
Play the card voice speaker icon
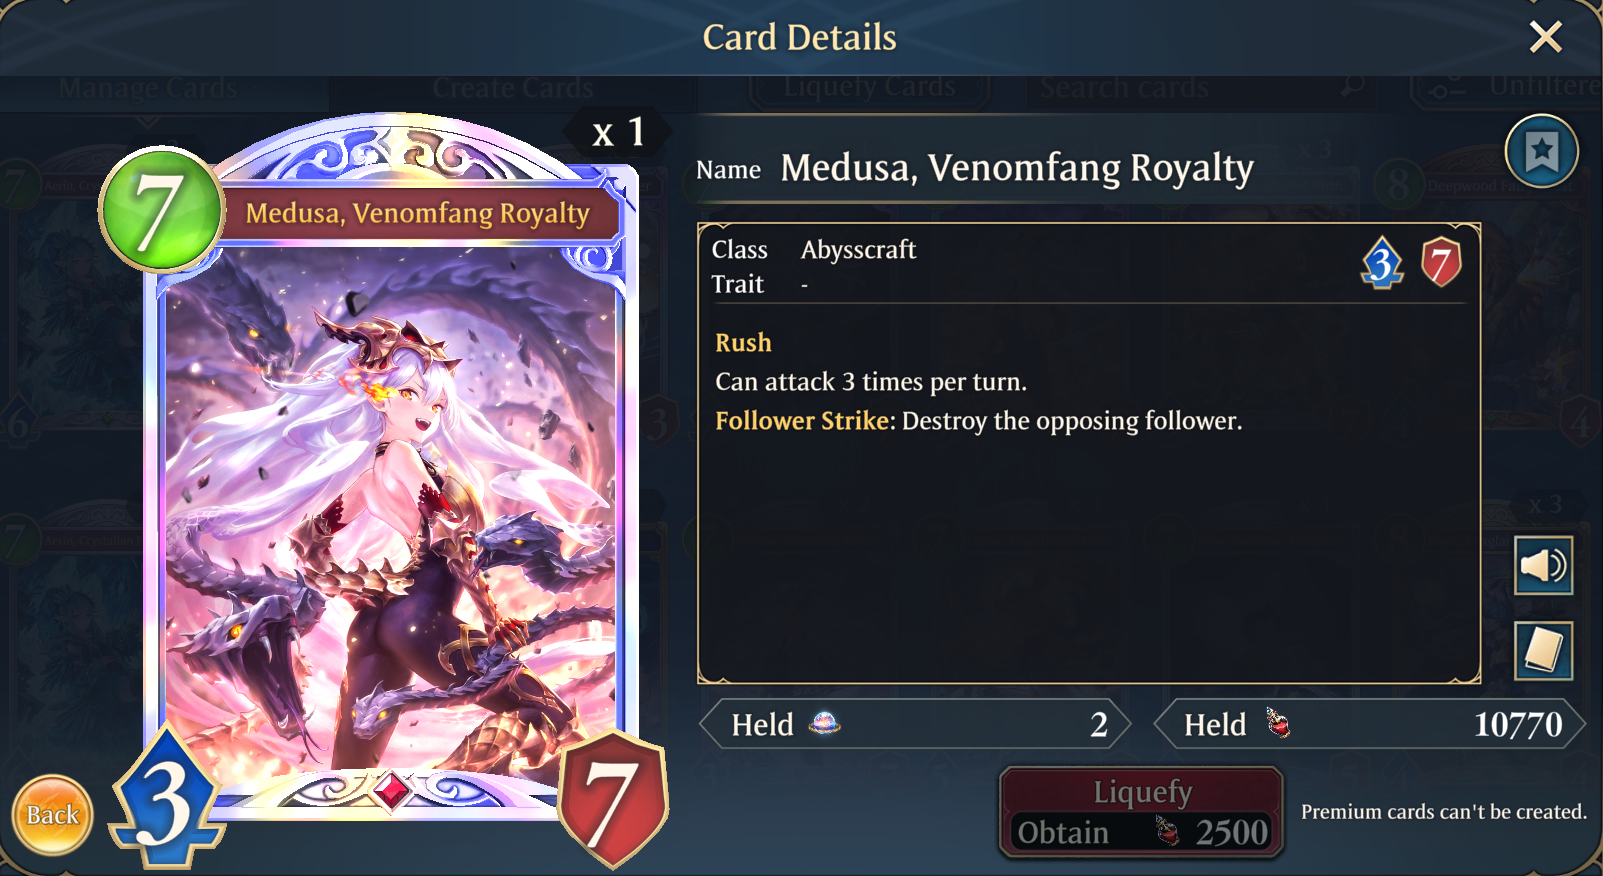[x=1543, y=566]
